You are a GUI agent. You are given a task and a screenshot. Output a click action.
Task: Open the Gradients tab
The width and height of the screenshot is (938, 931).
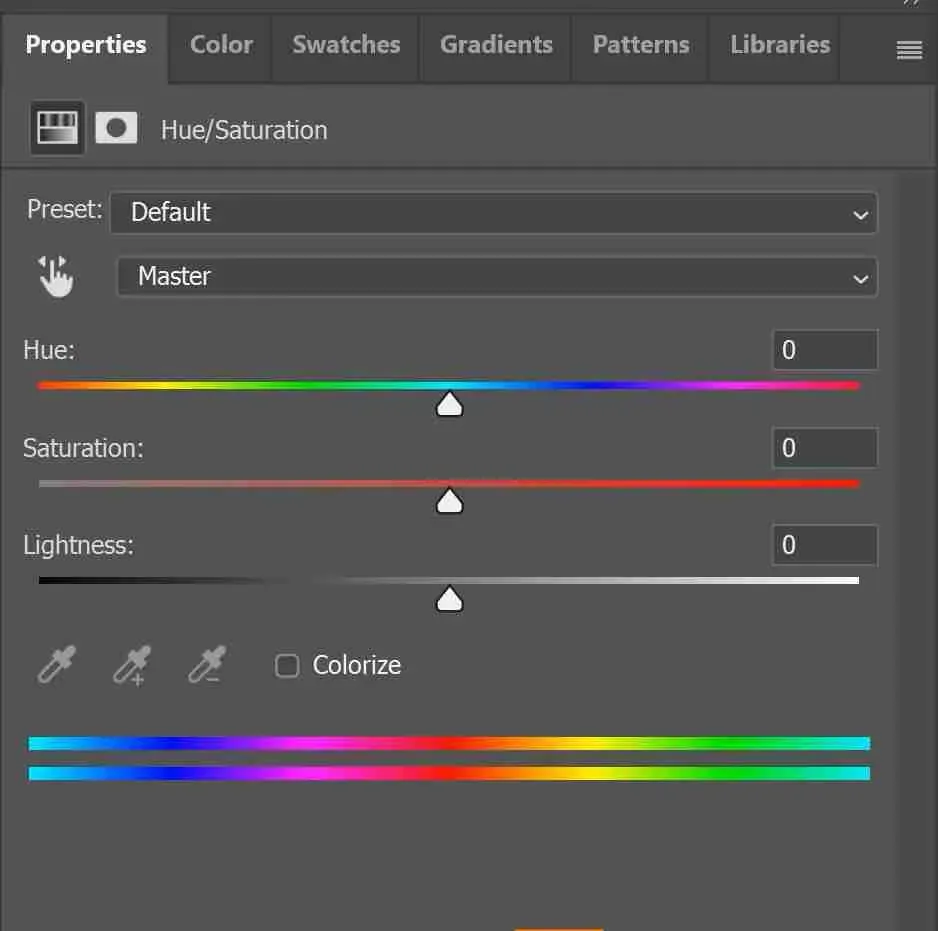(x=496, y=45)
